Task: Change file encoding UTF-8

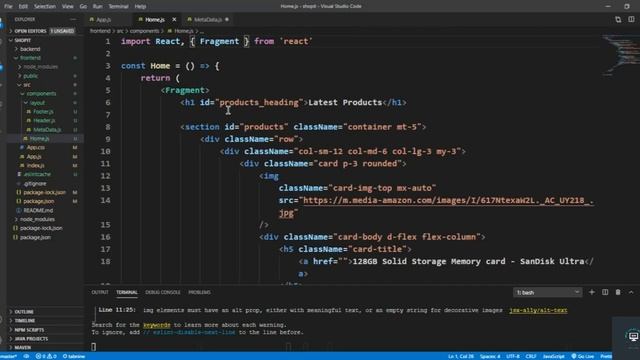Action: point(513,356)
